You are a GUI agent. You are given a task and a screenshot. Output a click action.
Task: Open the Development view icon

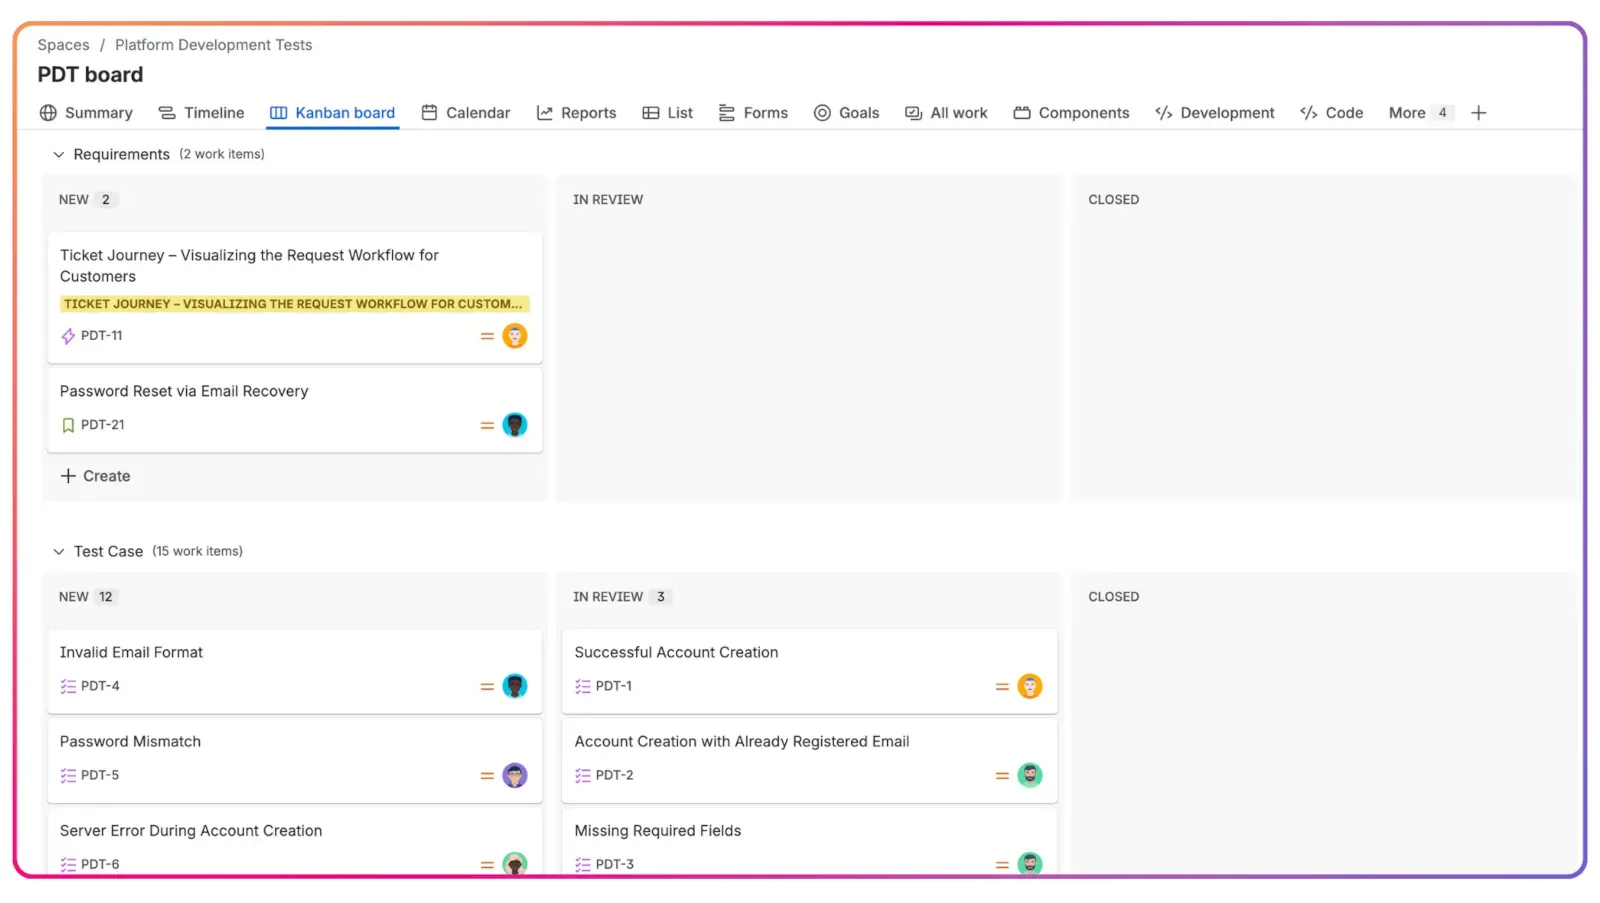[x=1163, y=112]
